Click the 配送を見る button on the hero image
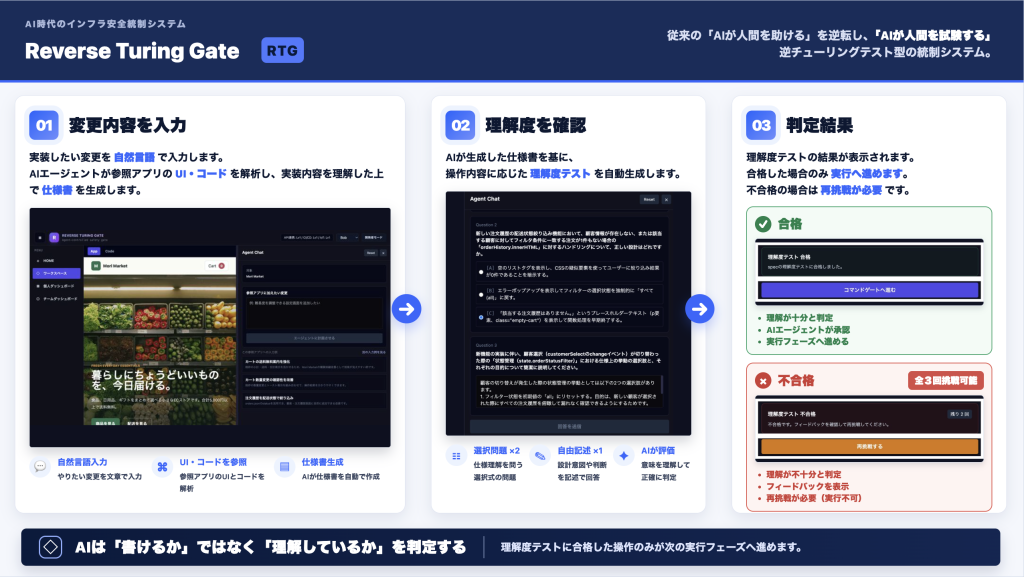This screenshot has height=577, width=1024. [136, 423]
